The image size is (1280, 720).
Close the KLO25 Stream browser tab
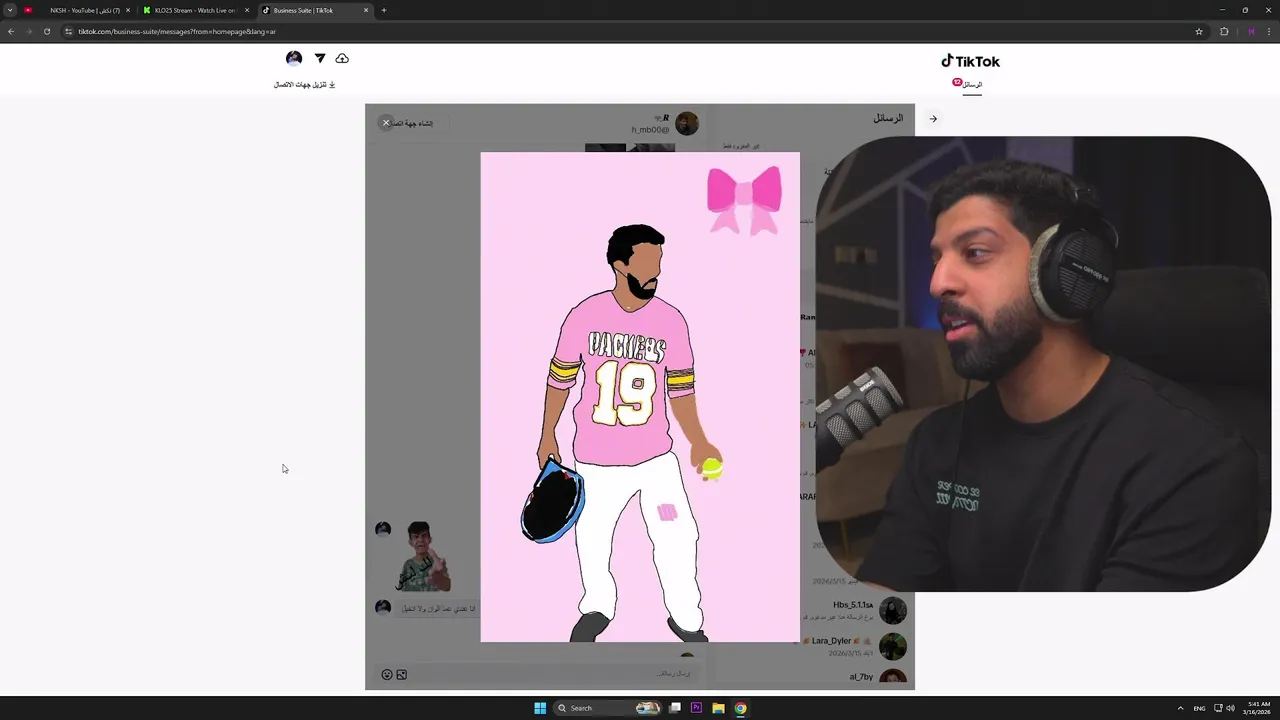(247, 10)
